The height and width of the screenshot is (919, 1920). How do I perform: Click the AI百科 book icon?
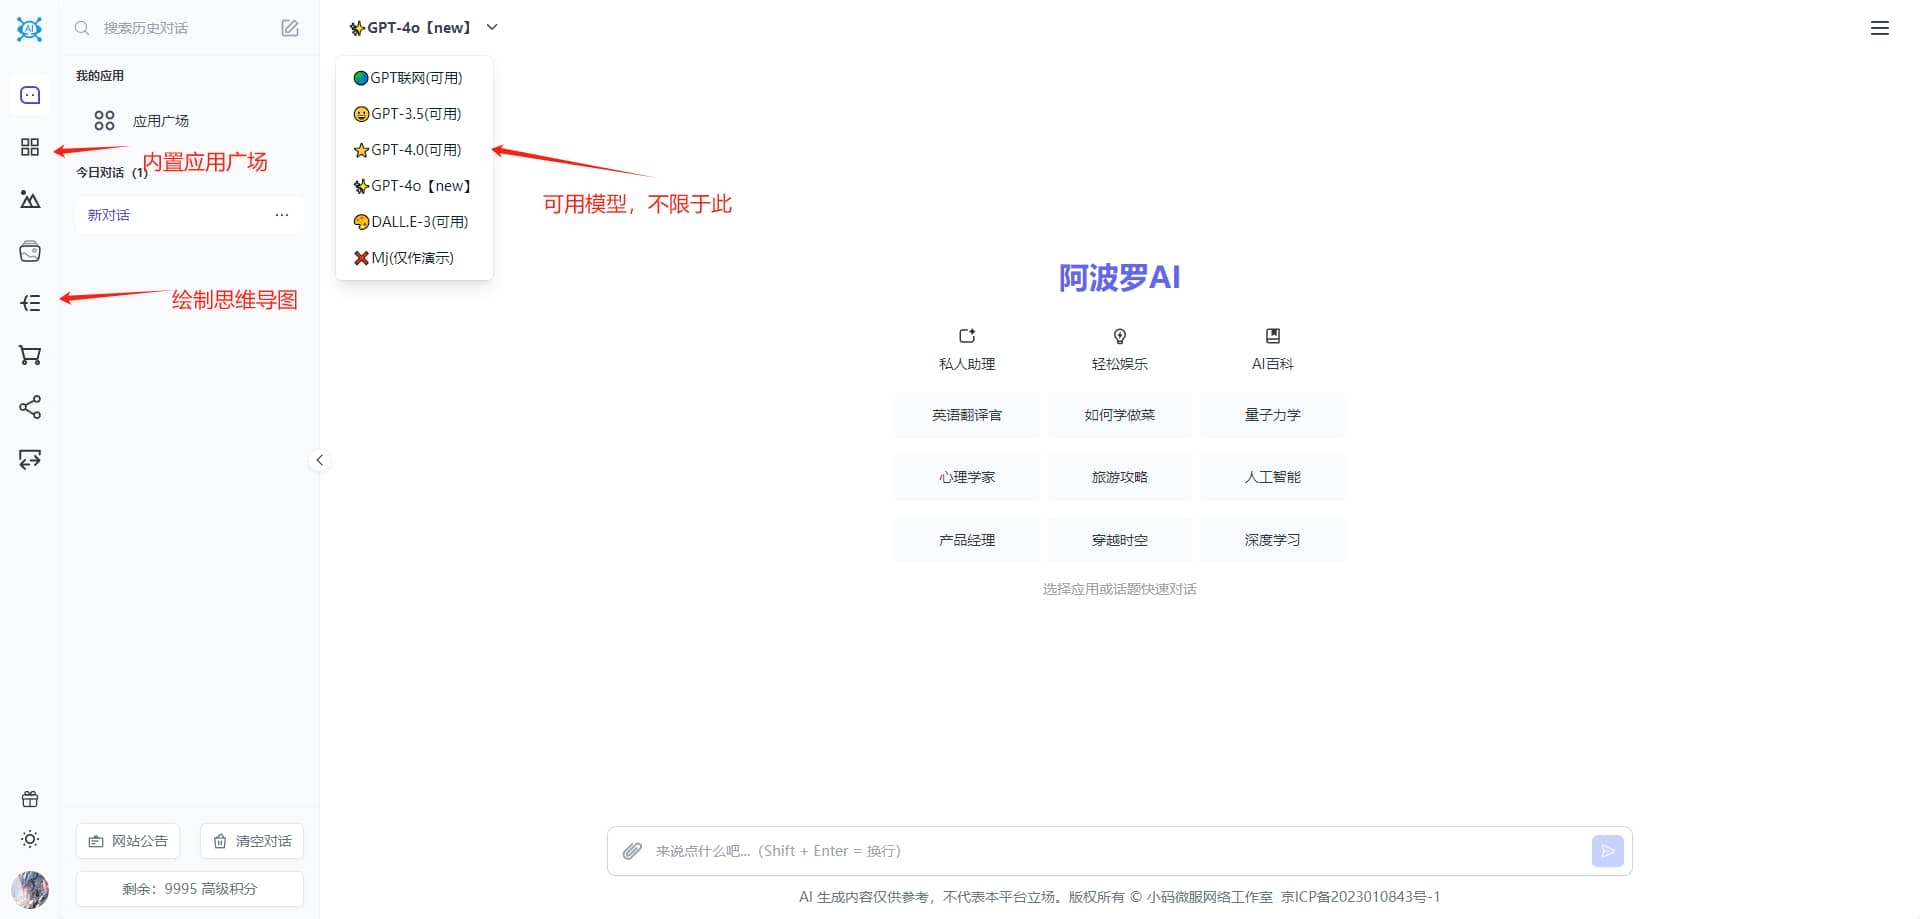(x=1273, y=336)
